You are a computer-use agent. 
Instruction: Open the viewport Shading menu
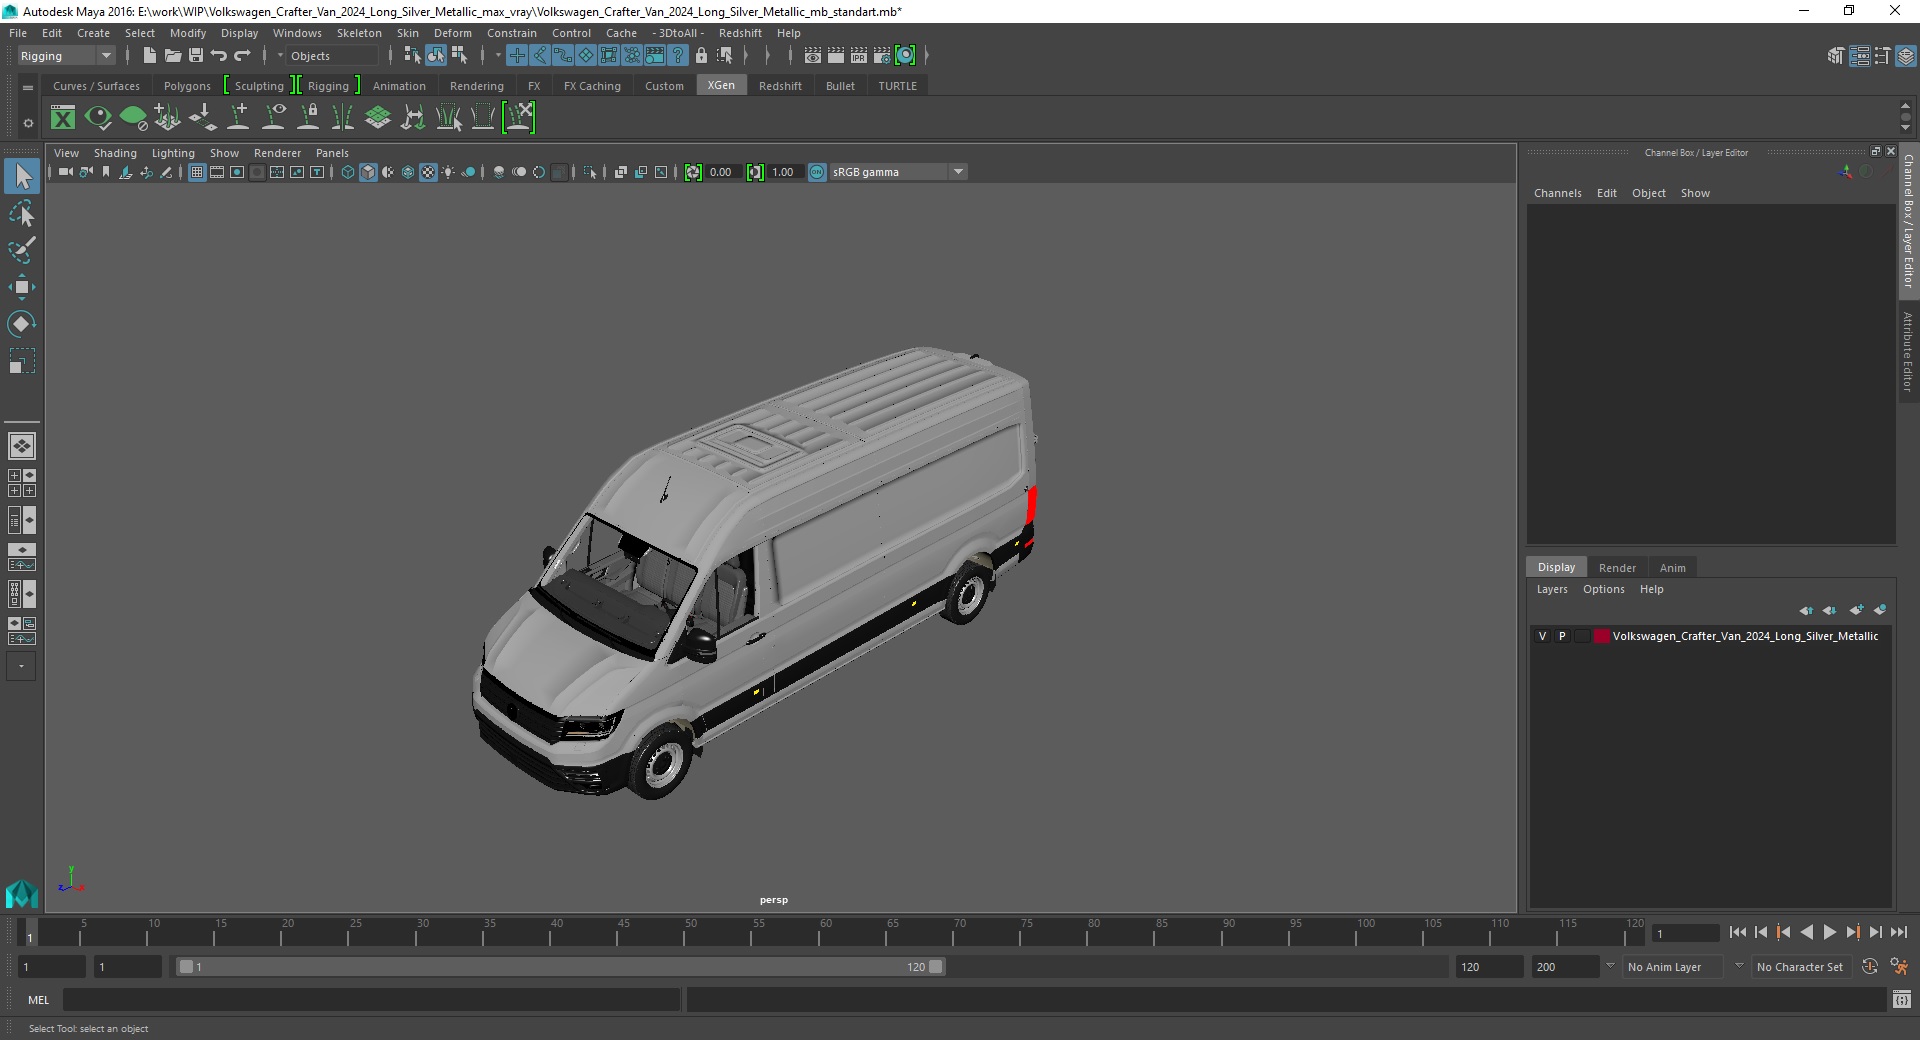115,153
